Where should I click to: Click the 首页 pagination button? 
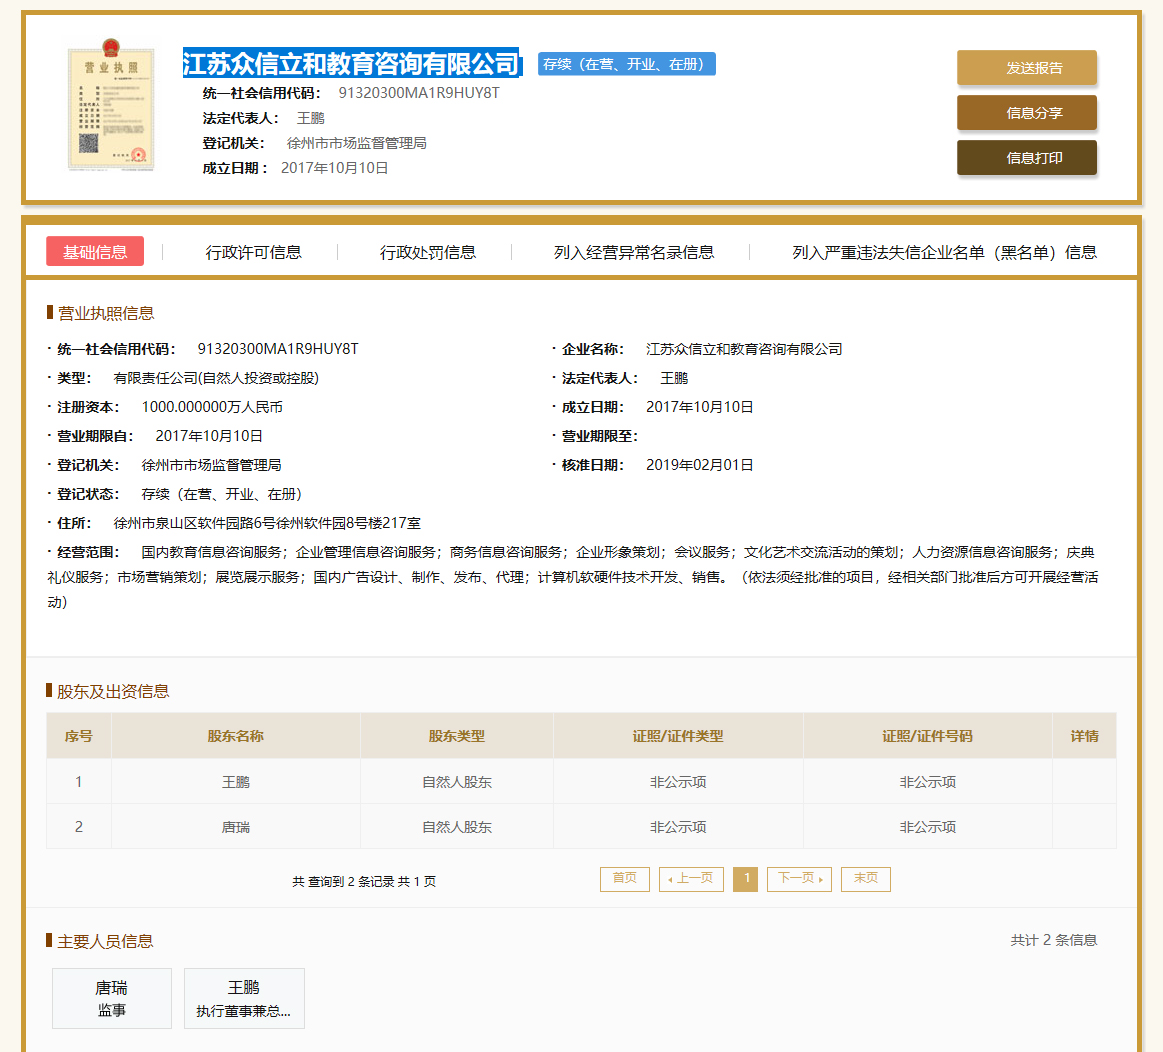point(624,879)
